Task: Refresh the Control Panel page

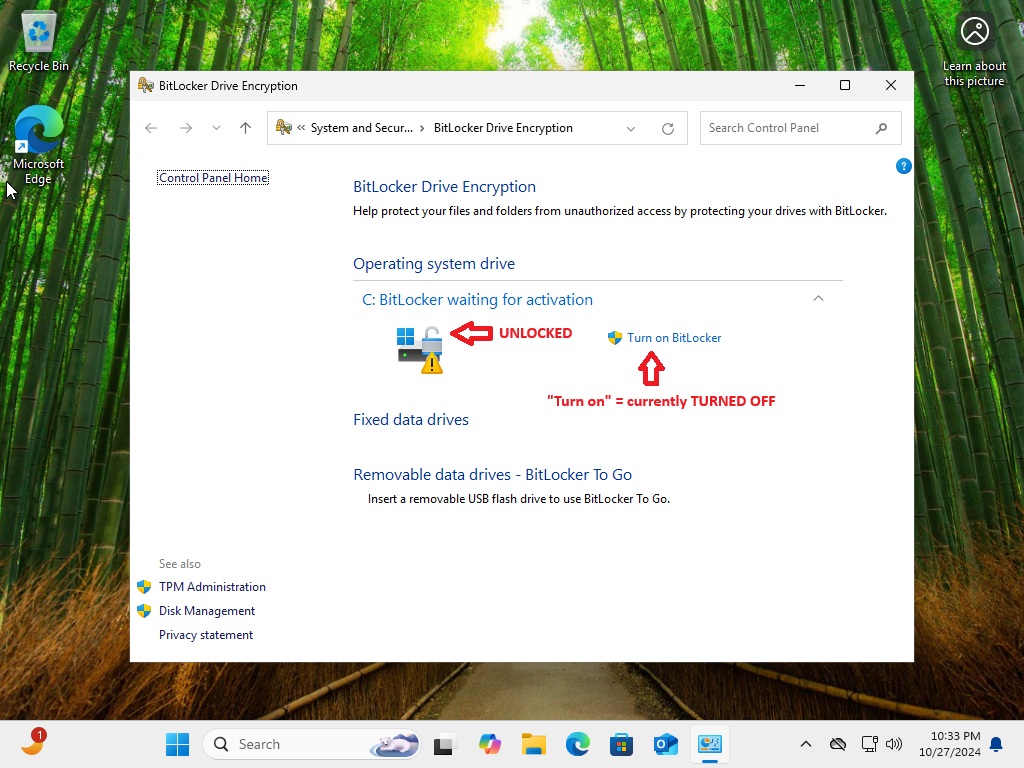Action: pos(668,128)
